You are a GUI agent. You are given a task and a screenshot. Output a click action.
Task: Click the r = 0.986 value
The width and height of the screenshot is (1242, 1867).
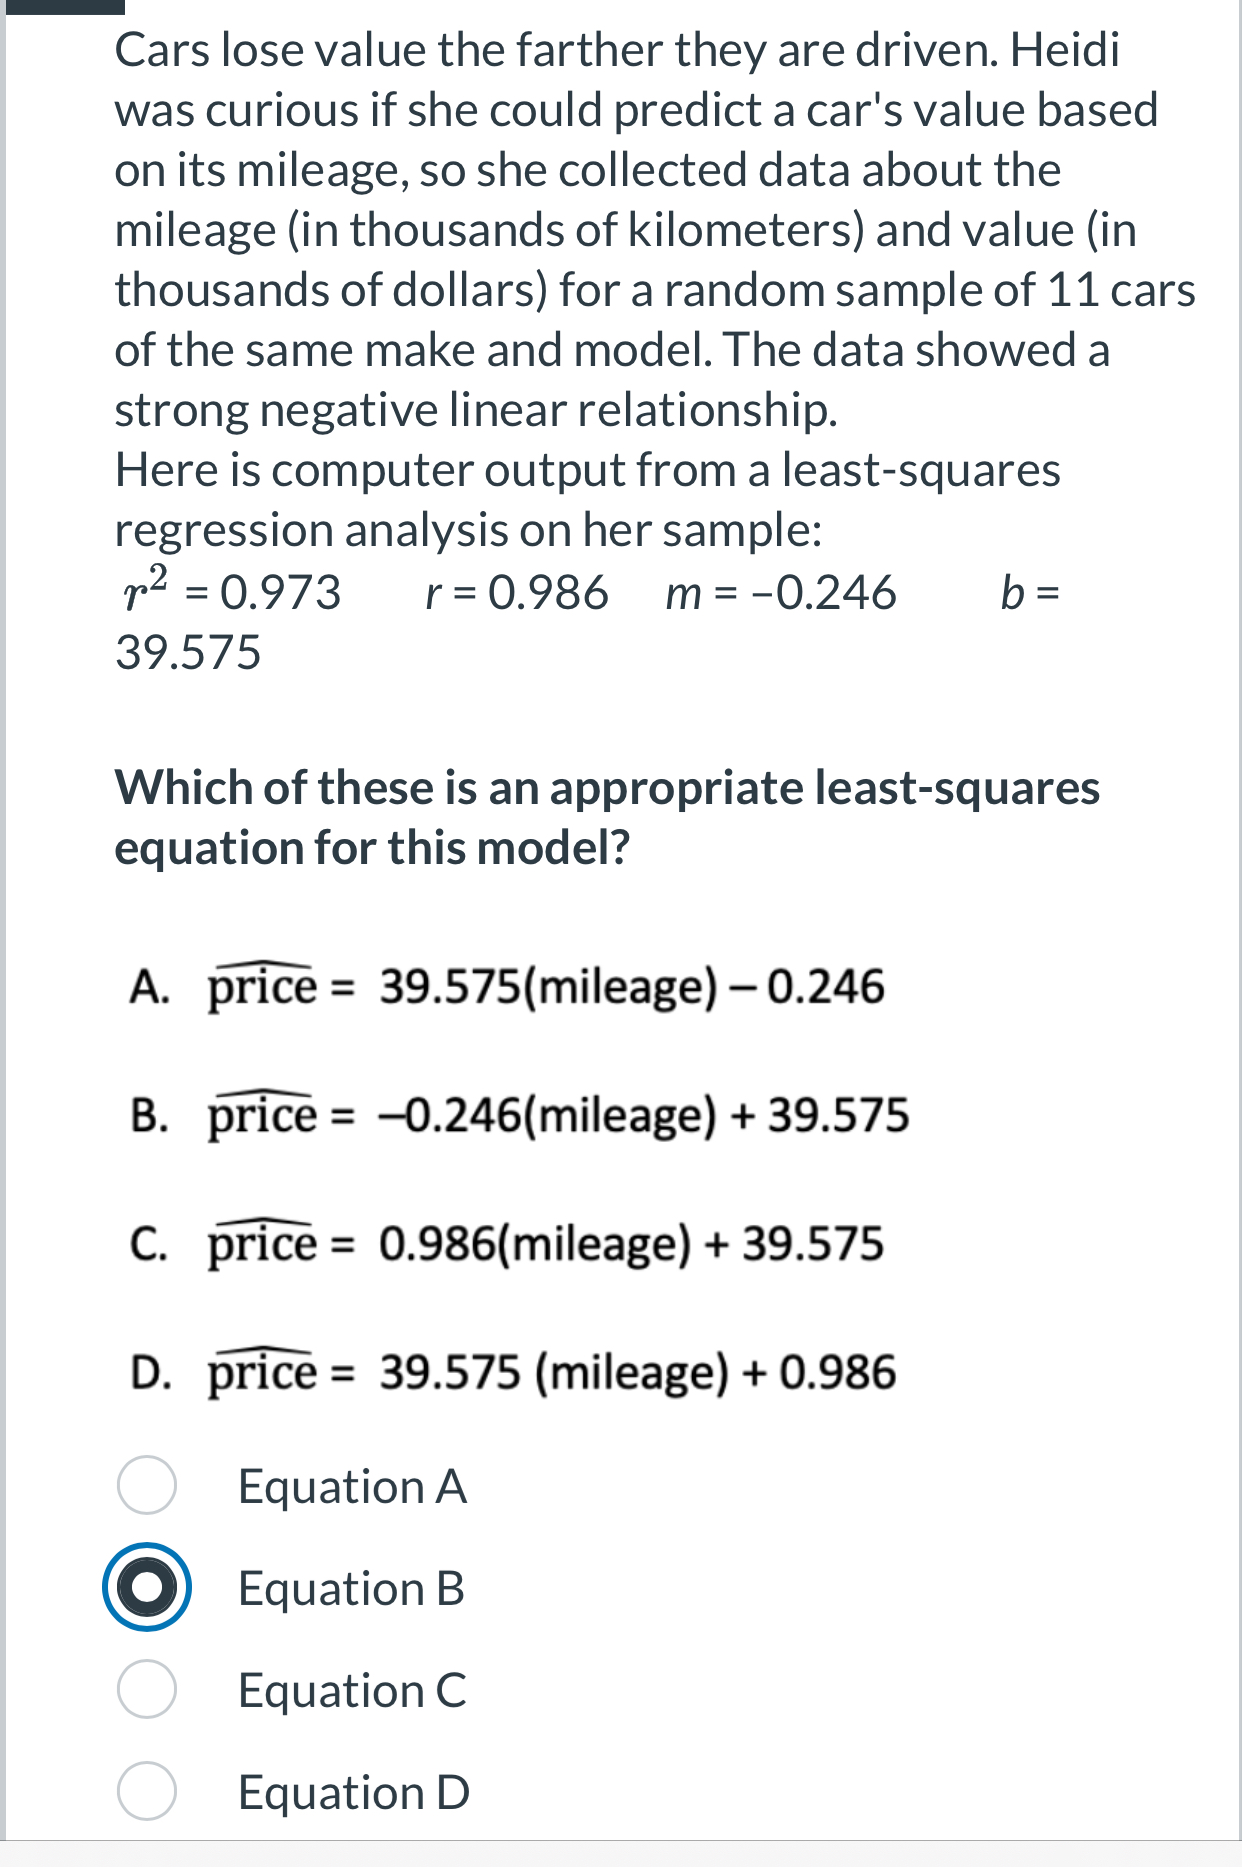tap(516, 592)
